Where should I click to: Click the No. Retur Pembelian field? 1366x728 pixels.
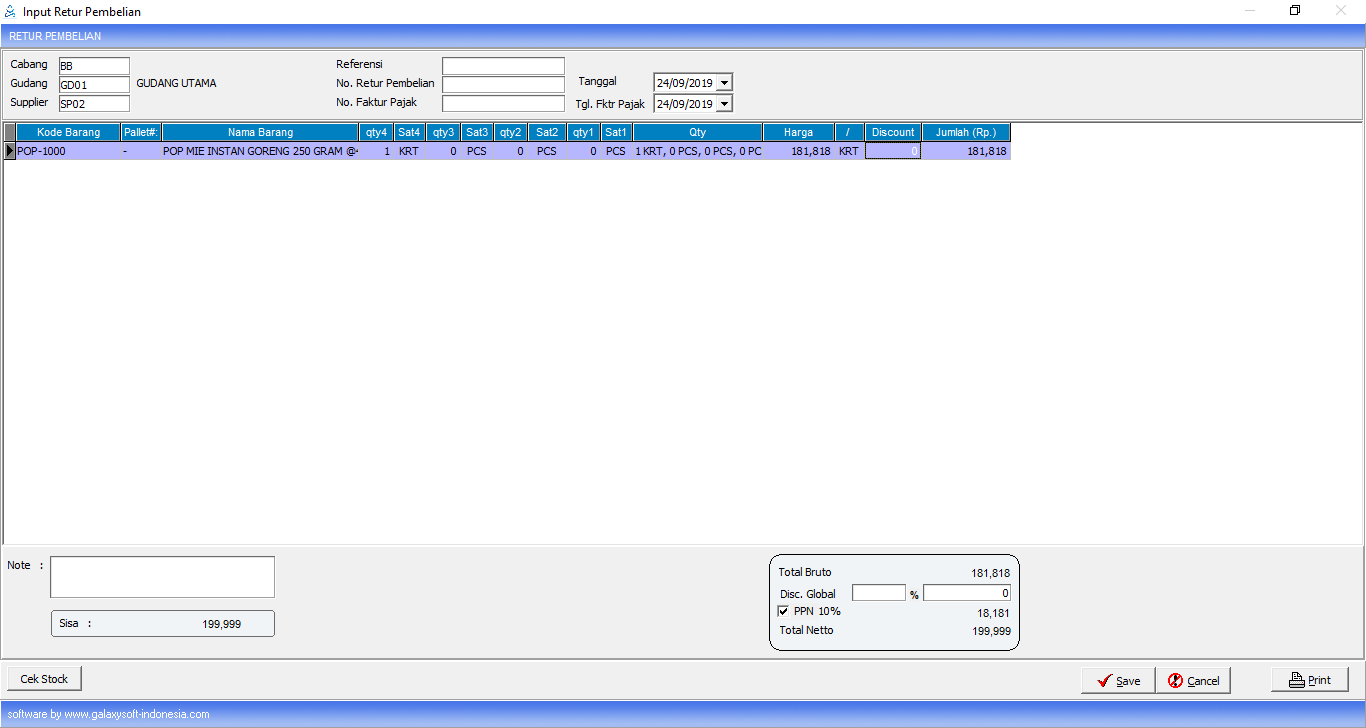tap(503, 85)
